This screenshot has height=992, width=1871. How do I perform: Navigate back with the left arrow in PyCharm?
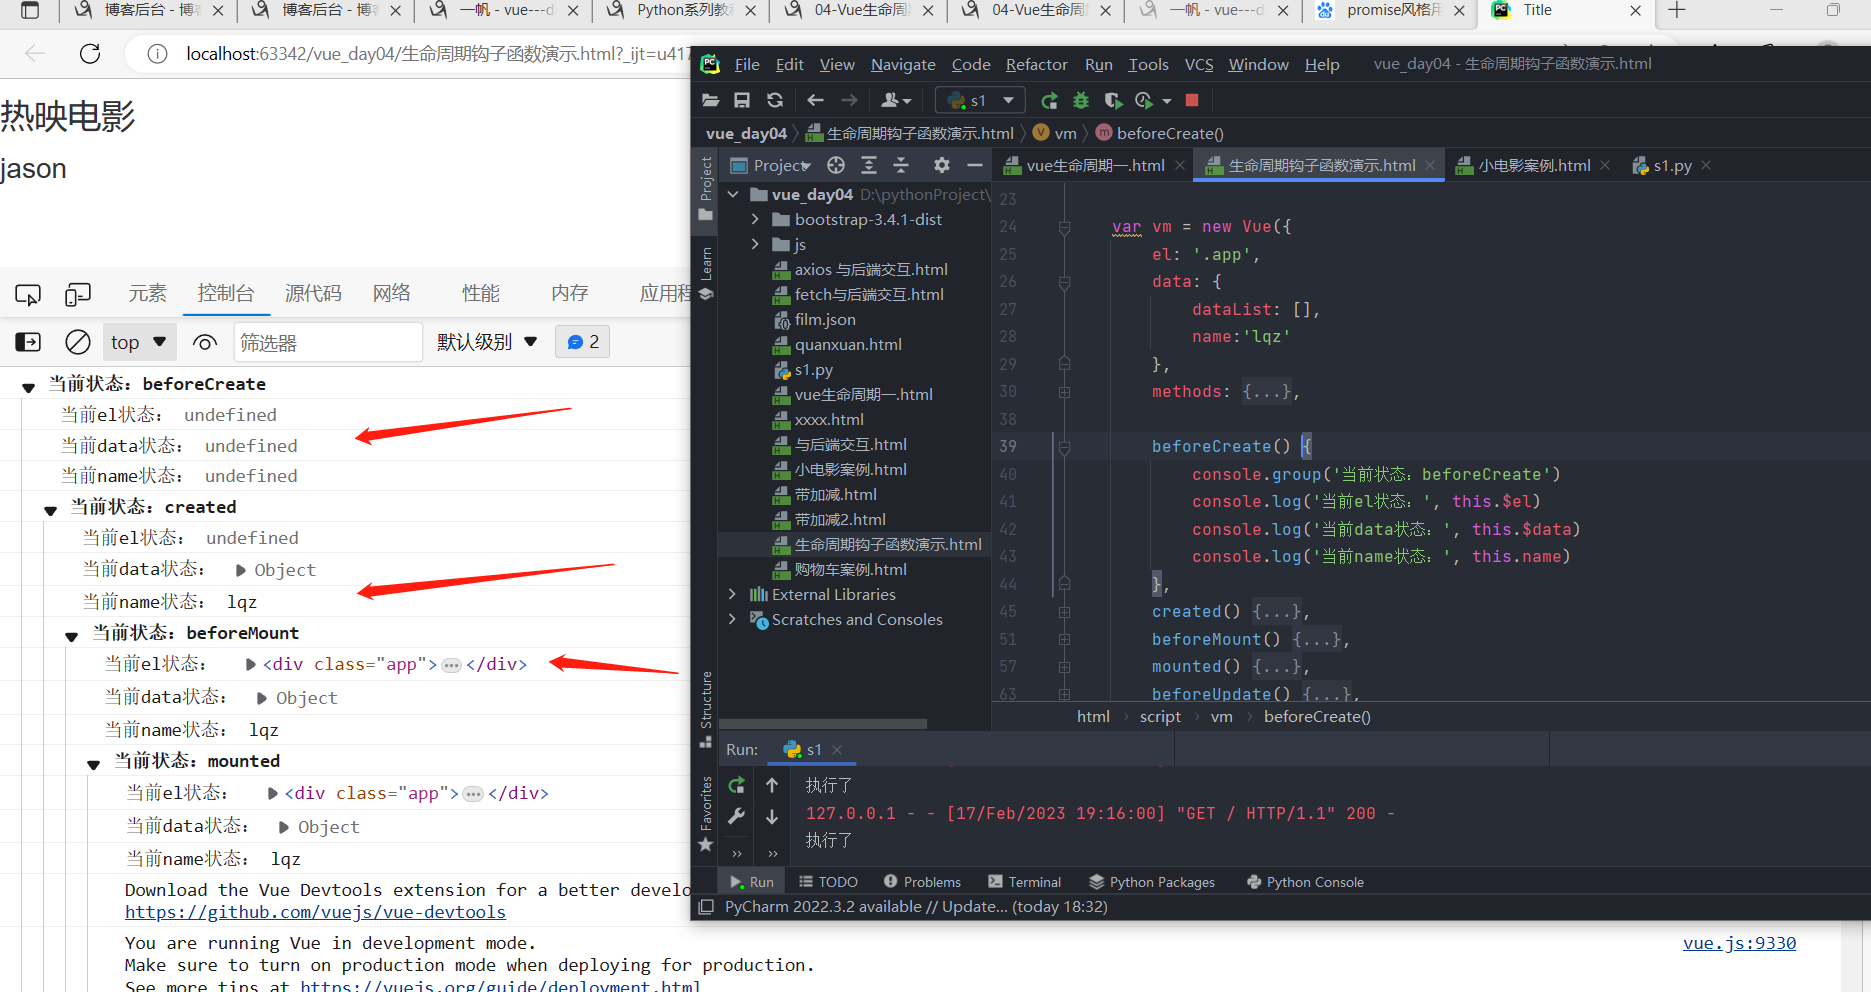[x=815, y=100]
